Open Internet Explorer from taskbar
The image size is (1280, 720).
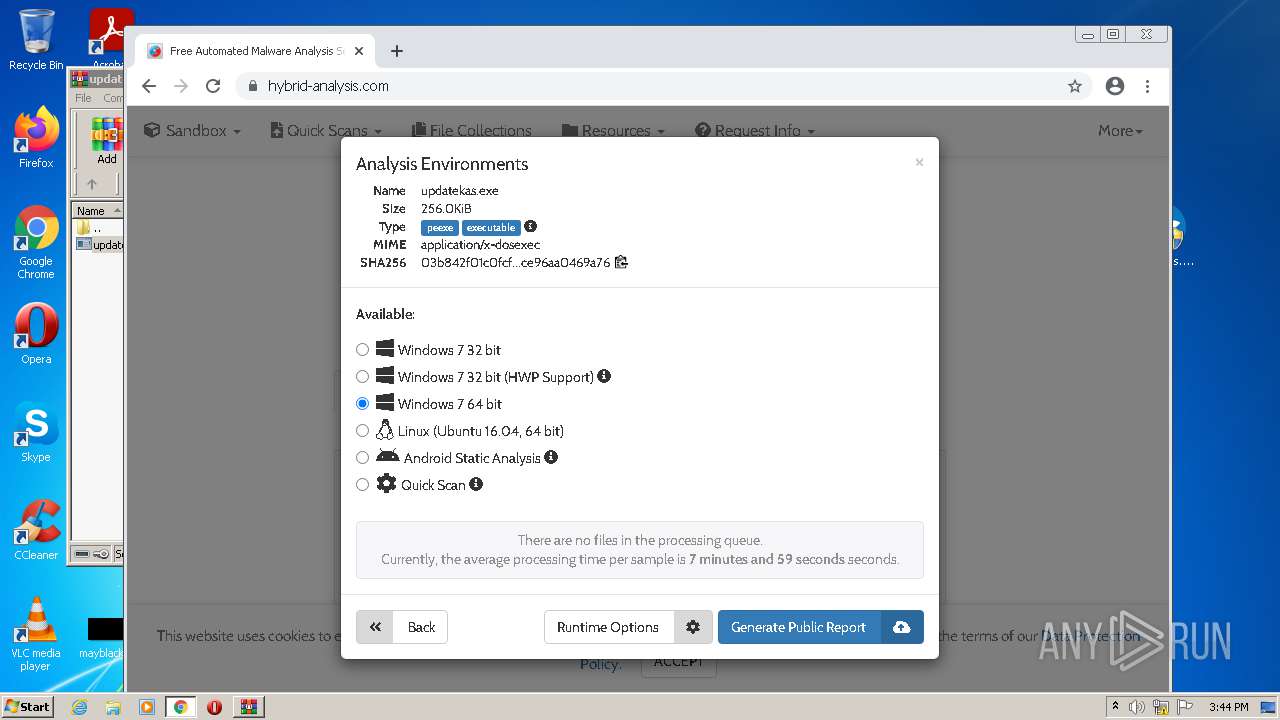pyautogui.click(x=79, y=707)
